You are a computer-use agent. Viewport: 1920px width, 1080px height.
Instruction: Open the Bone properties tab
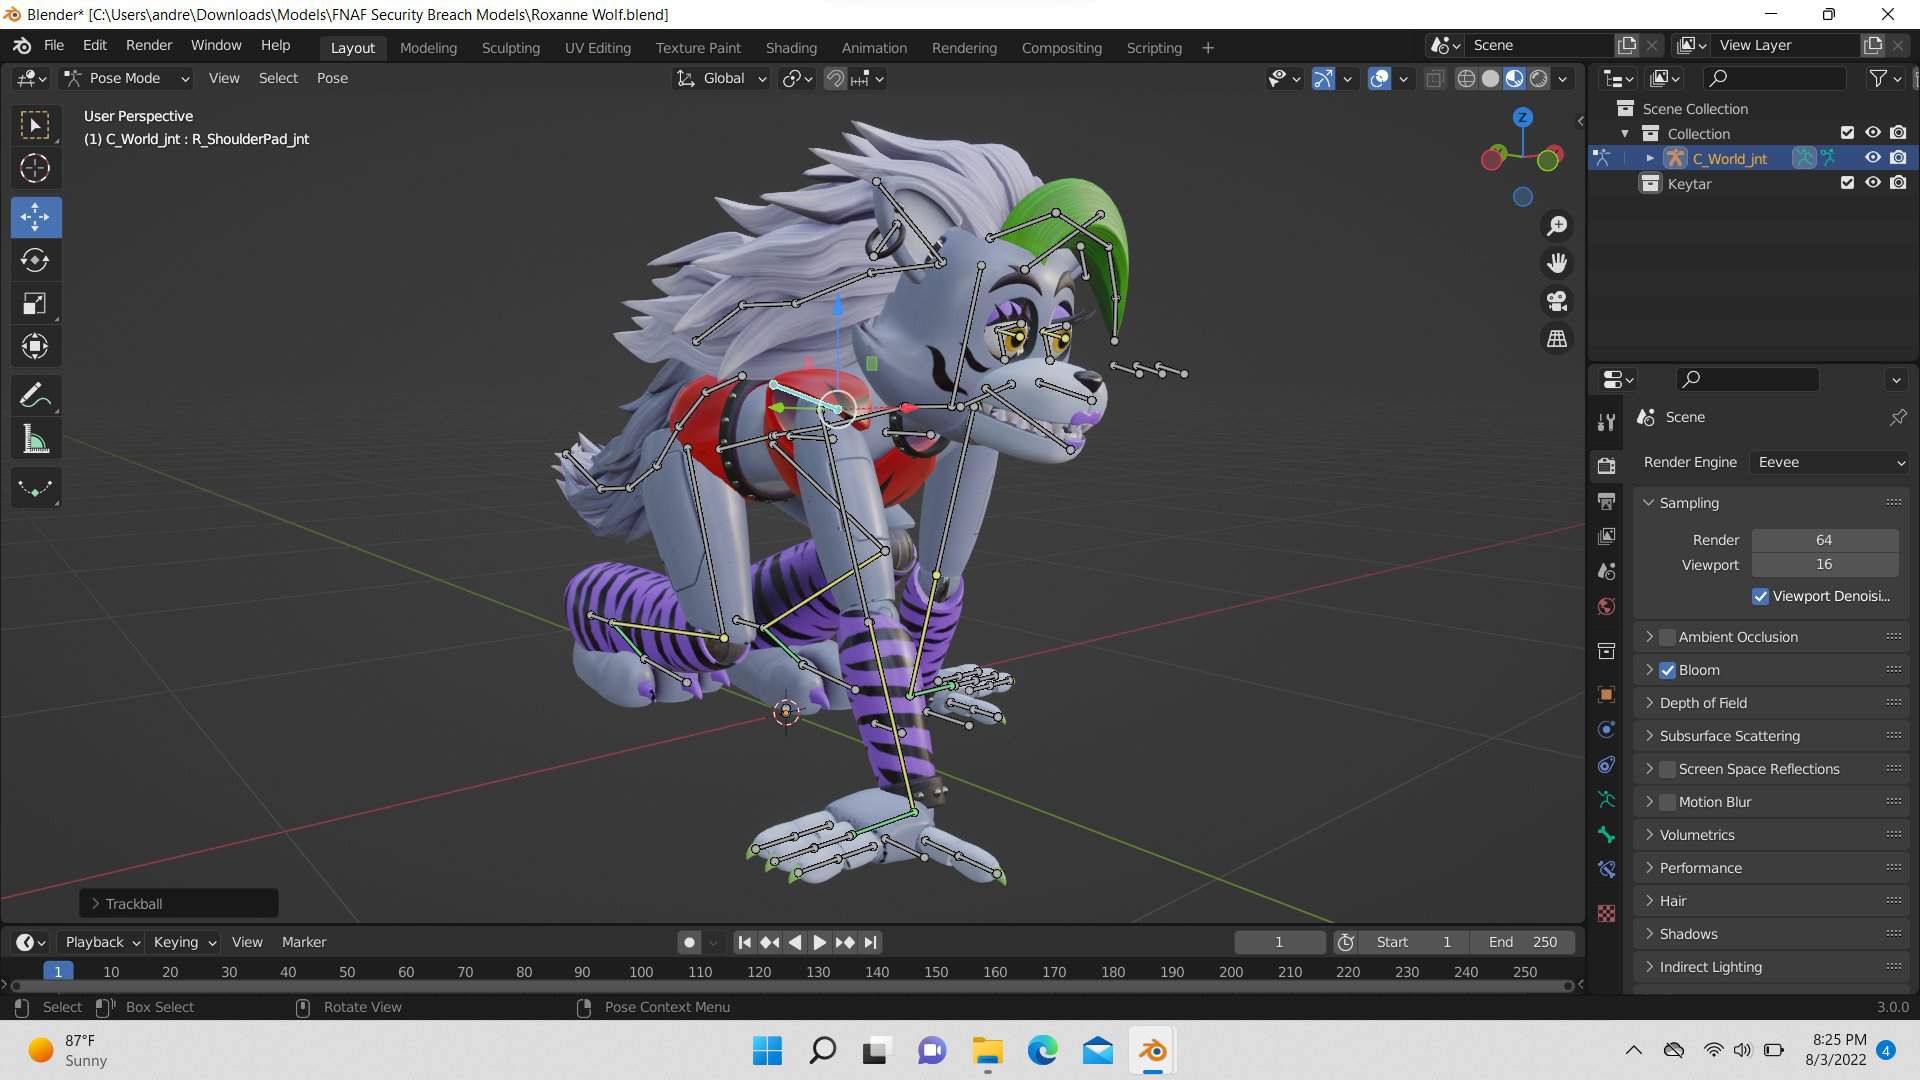pyautogui.click(x=1607, y=834)
